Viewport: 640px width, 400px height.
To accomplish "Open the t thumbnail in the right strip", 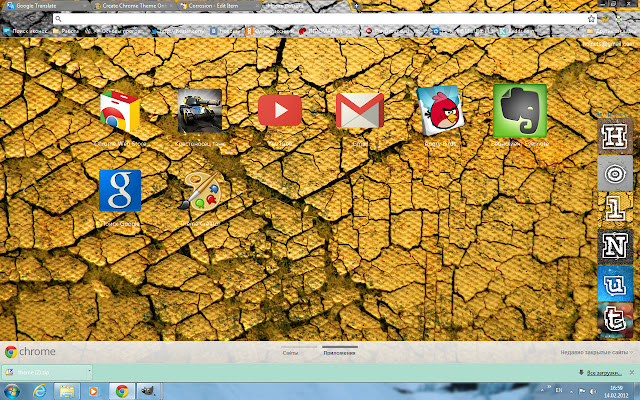I will [x=615, y=320].
